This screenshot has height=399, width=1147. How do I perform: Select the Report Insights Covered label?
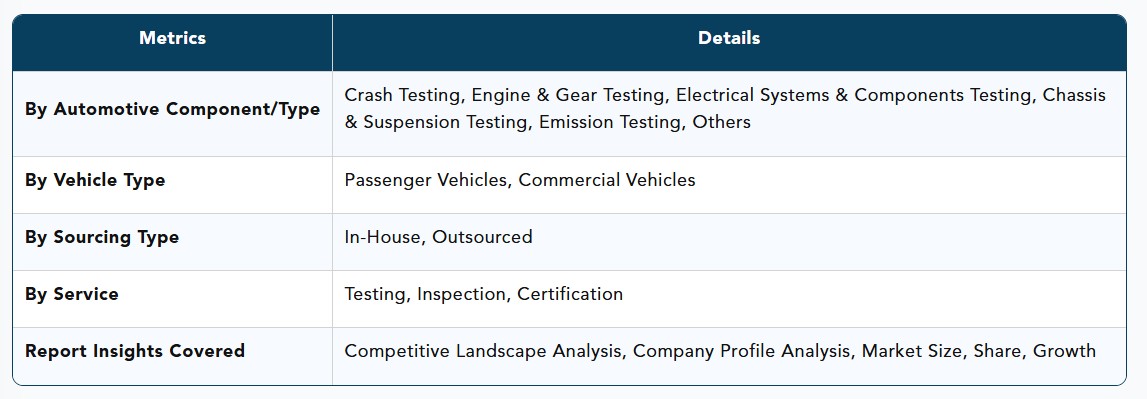(x=135, y=351)
